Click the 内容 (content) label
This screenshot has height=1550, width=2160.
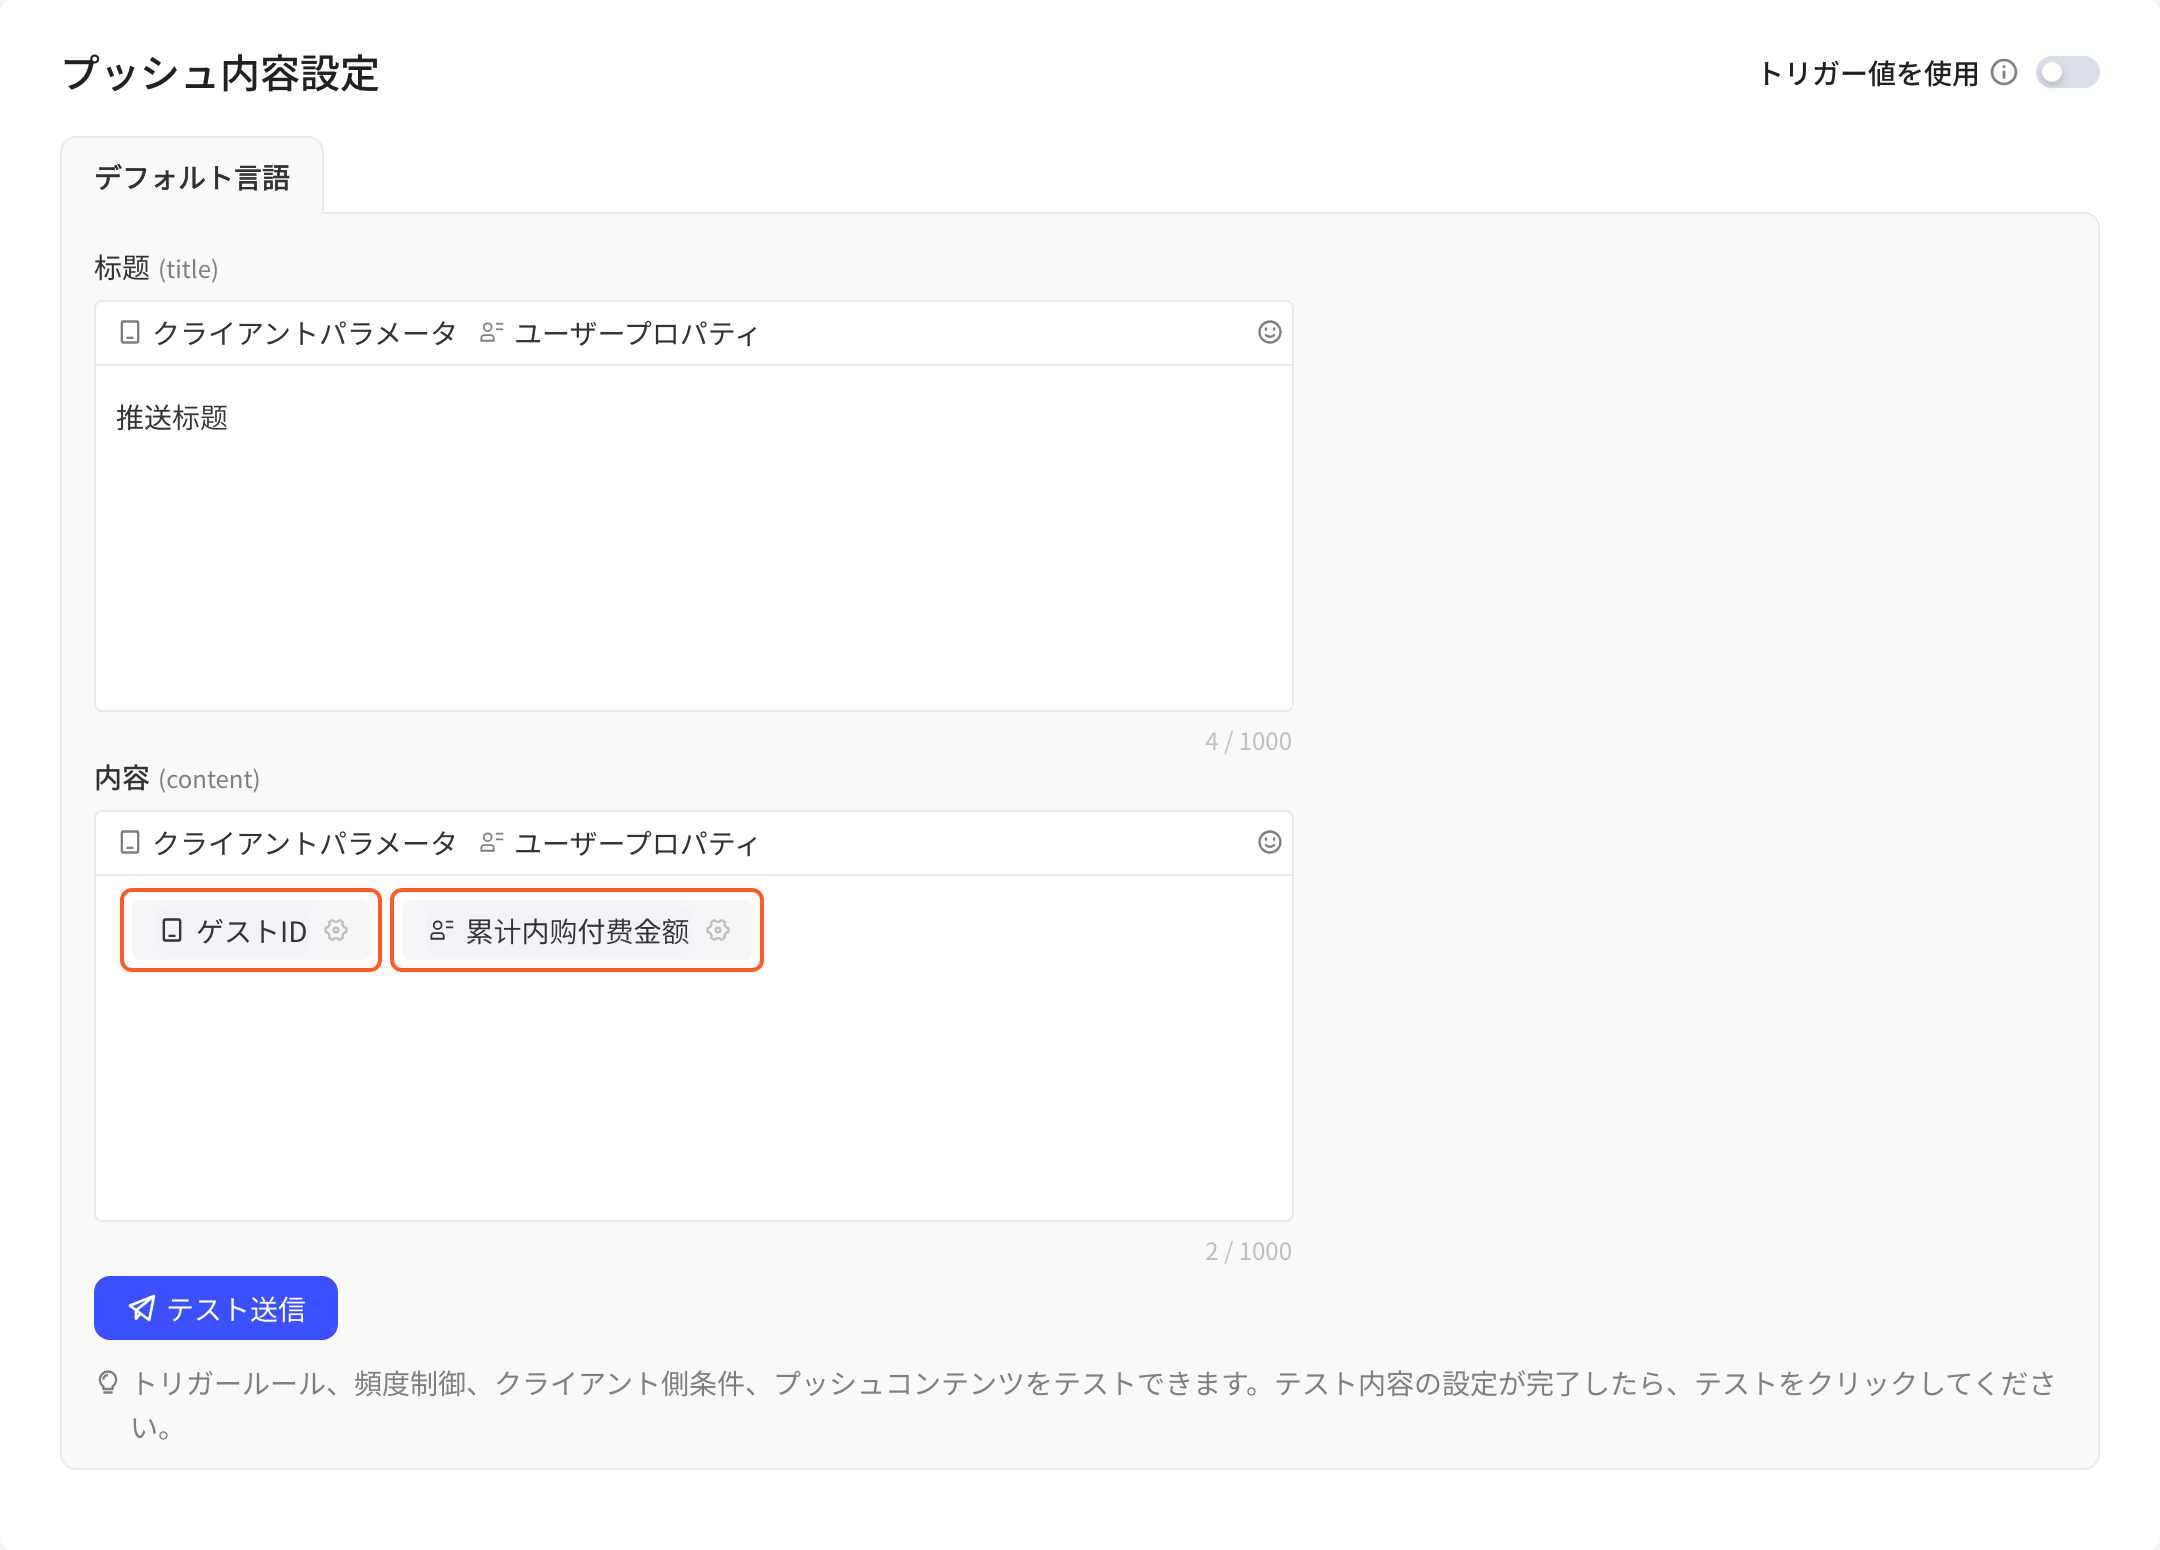coord(177,778)
